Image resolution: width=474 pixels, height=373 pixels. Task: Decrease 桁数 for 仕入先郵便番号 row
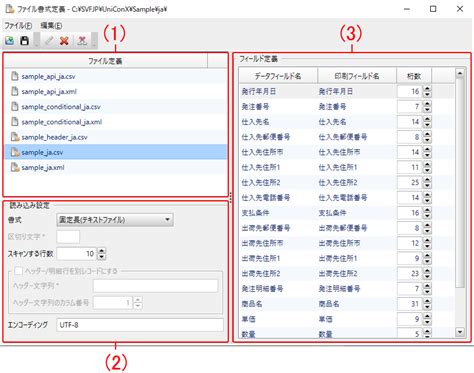coord(427,140)
